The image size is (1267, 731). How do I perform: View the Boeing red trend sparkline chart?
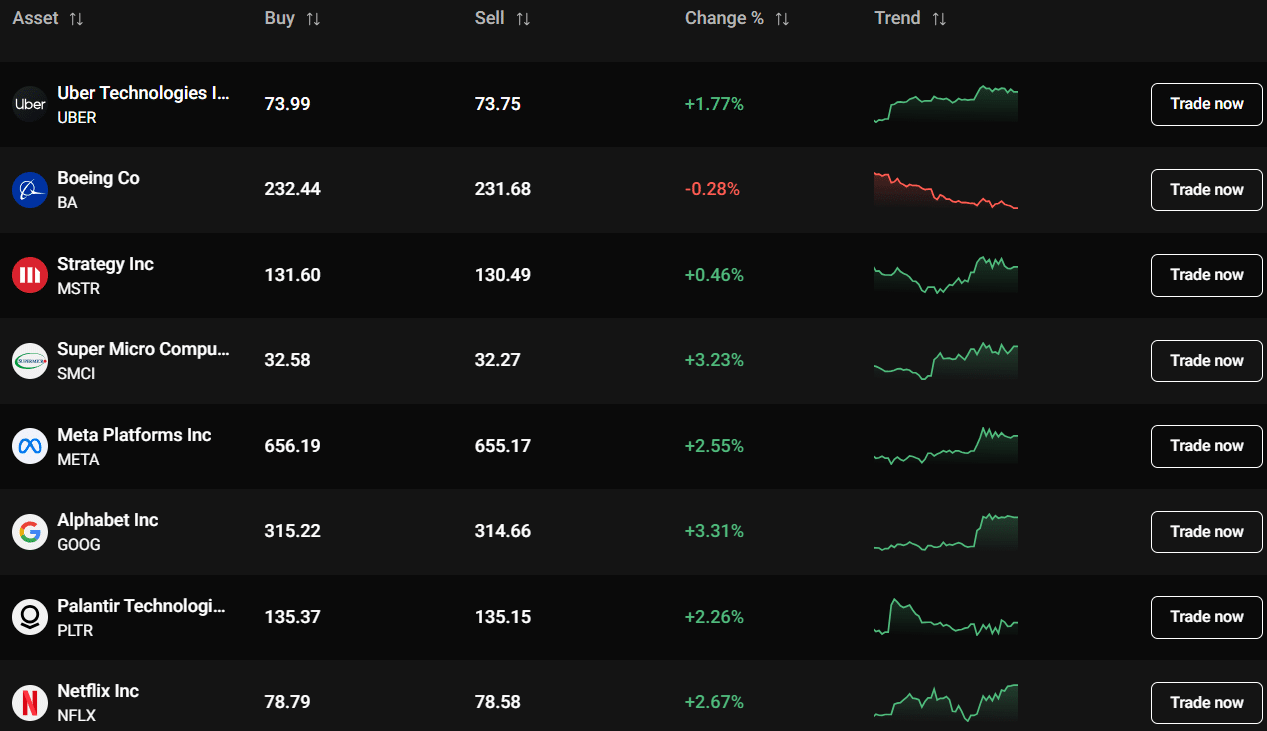(945, 190)
